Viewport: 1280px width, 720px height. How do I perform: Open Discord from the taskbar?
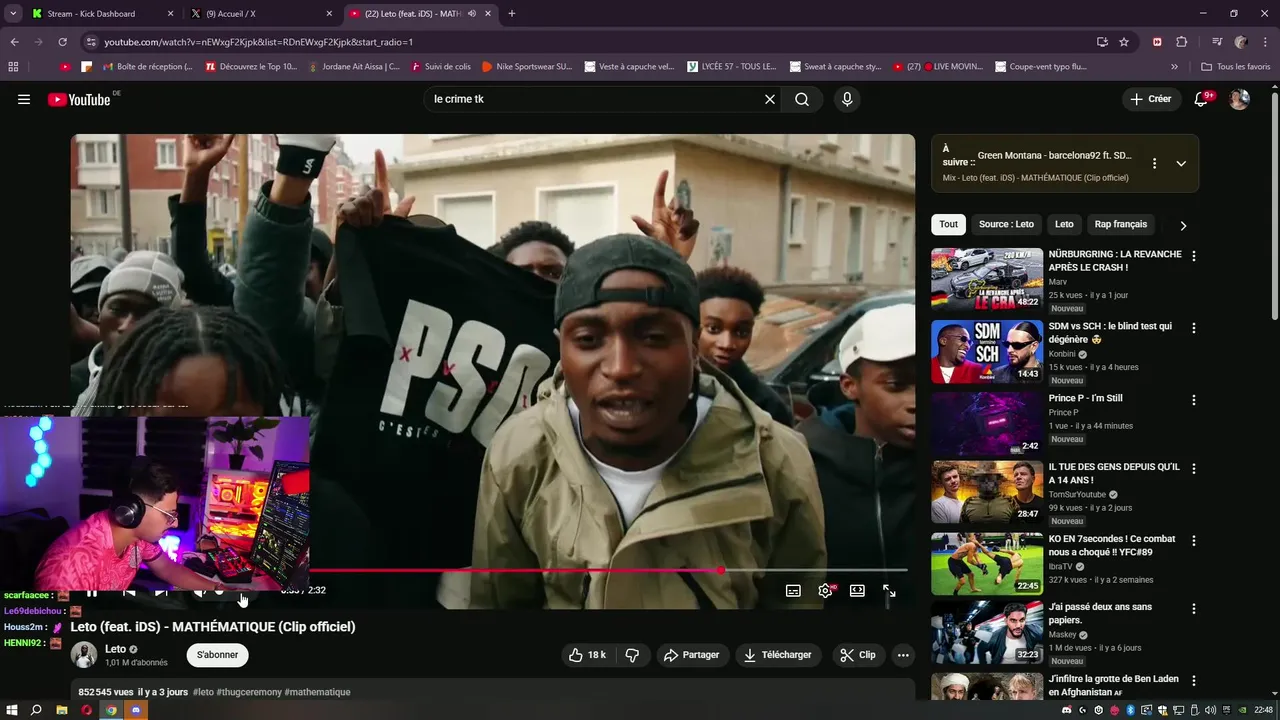136,710
